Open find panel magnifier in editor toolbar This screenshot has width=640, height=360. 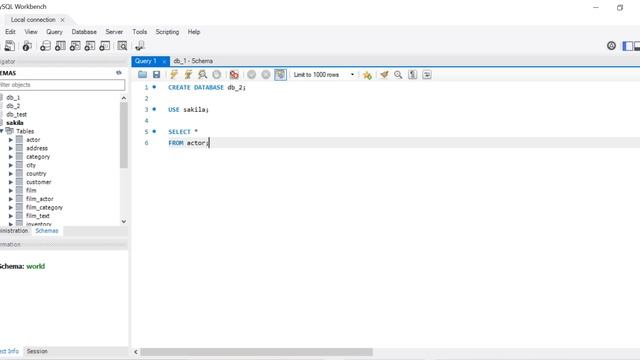pos(398,75)
